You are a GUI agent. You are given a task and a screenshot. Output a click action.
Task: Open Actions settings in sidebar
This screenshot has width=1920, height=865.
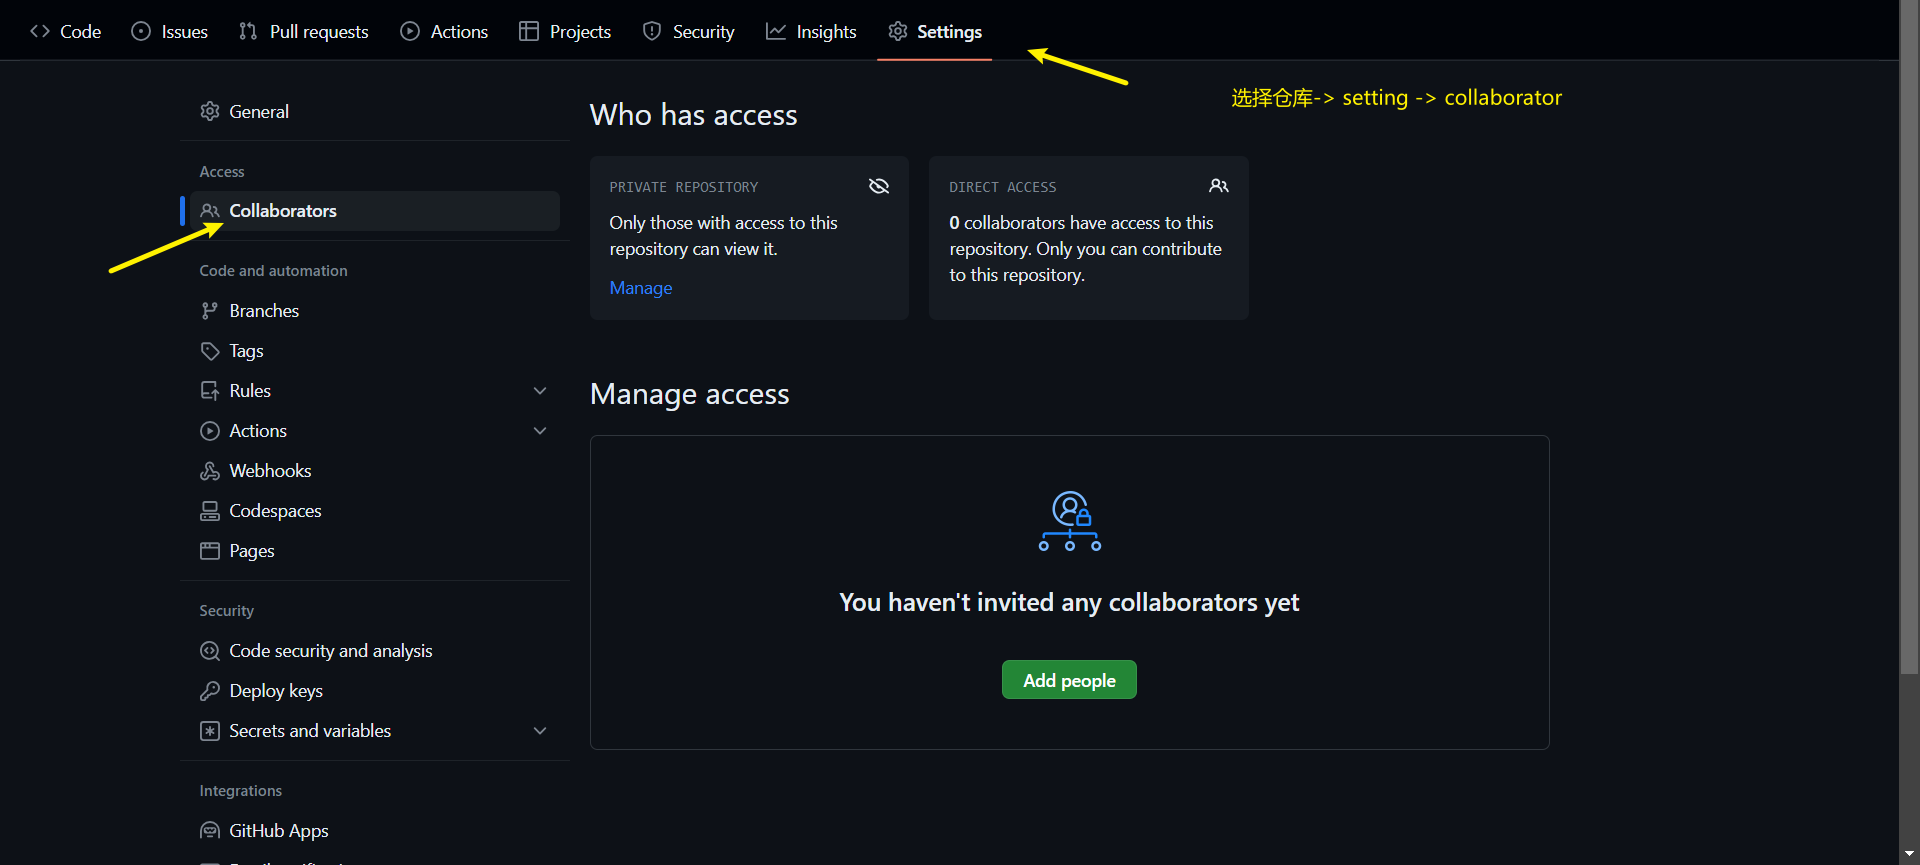tap(375, 431)
